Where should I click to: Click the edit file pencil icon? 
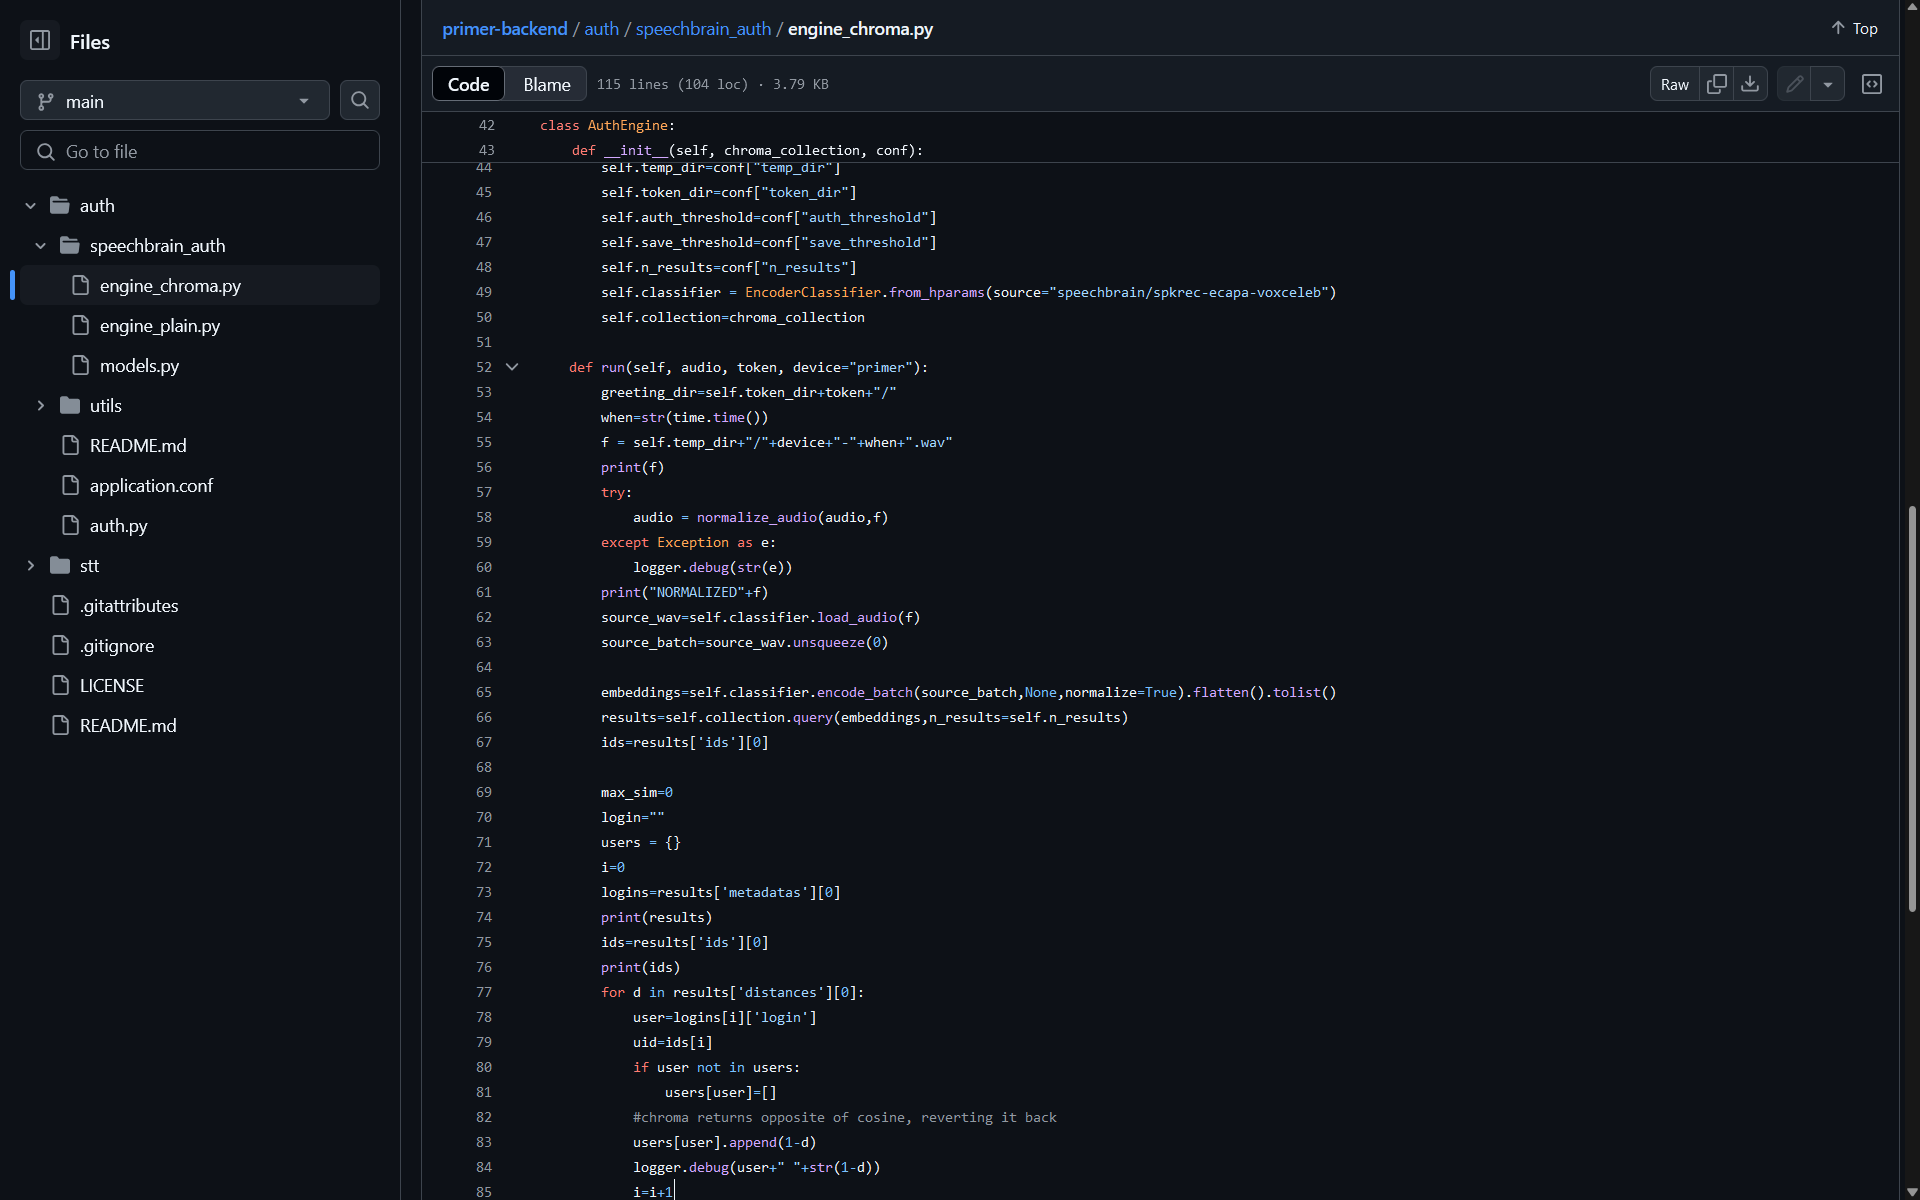[1794, 84]
